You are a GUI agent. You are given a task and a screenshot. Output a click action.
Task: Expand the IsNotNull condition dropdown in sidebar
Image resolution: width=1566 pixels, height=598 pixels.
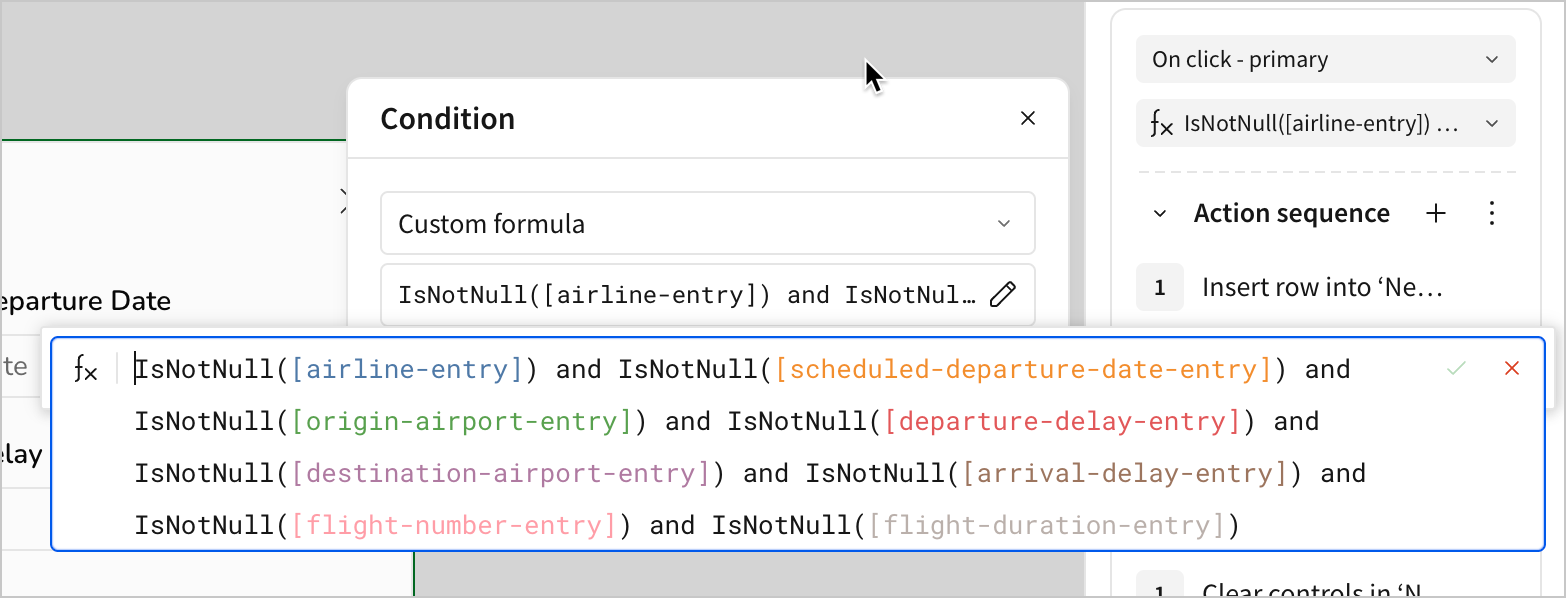[x=1325, y=124]
